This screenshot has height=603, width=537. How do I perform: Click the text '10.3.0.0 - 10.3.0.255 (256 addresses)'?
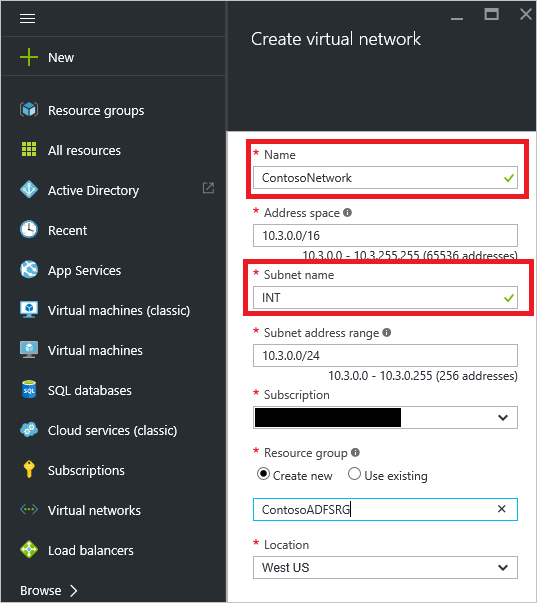[422, 376]
